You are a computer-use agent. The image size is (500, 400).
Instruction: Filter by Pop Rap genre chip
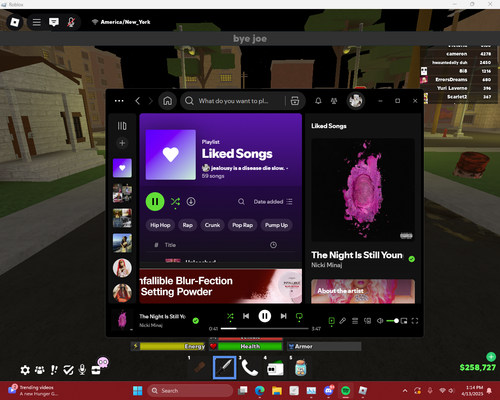(242, 225)
